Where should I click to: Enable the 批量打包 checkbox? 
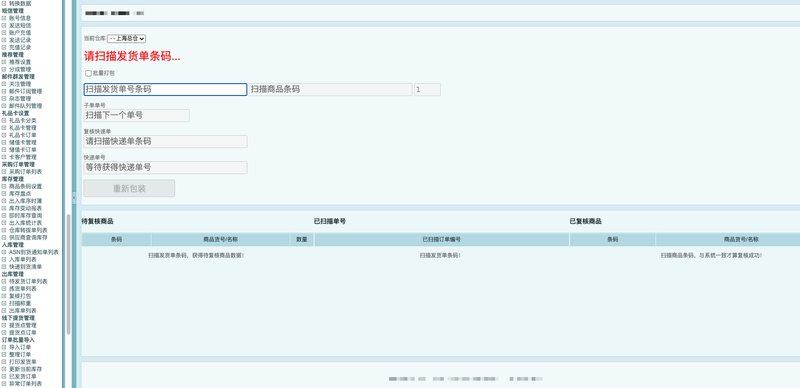tap(88, 74)
